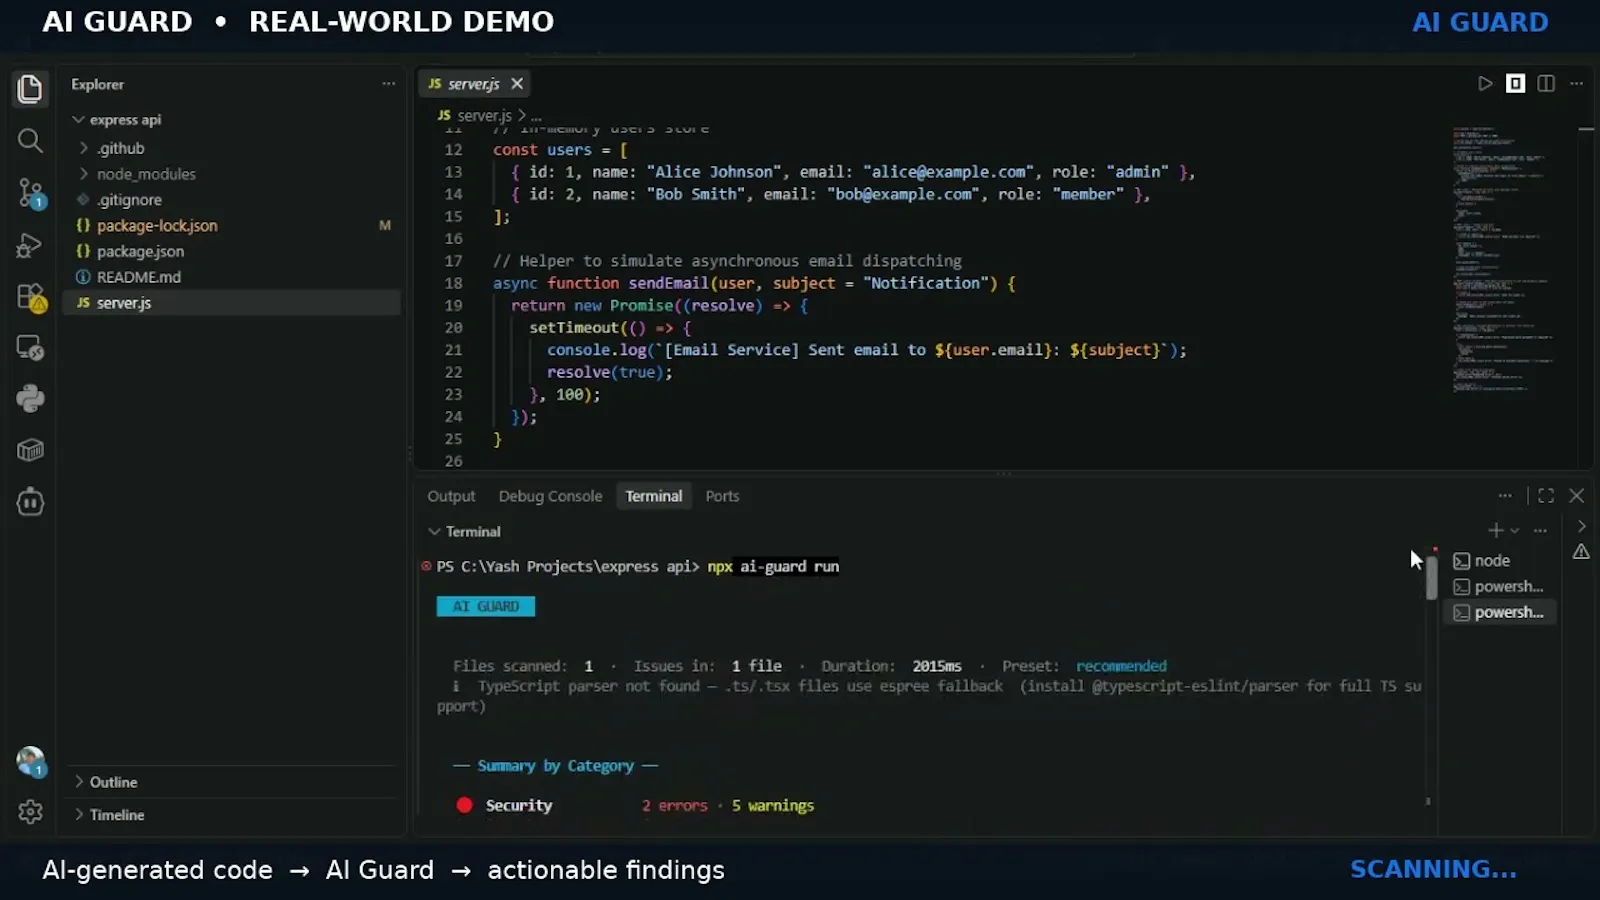Switch to the Debug Console tab
This screenshot has height=900, width=1600.
[x=550, y=496]
